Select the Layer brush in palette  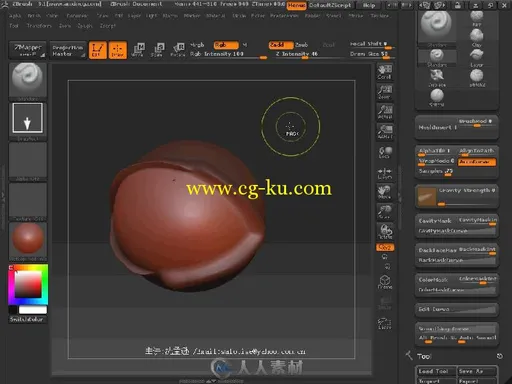click(x=477, y=58)
